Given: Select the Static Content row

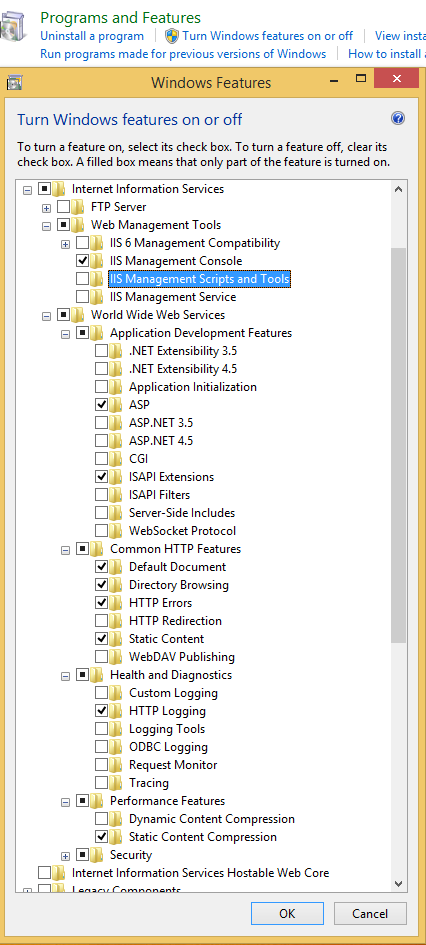Looking at the screenshot, I should click(166, 639).
